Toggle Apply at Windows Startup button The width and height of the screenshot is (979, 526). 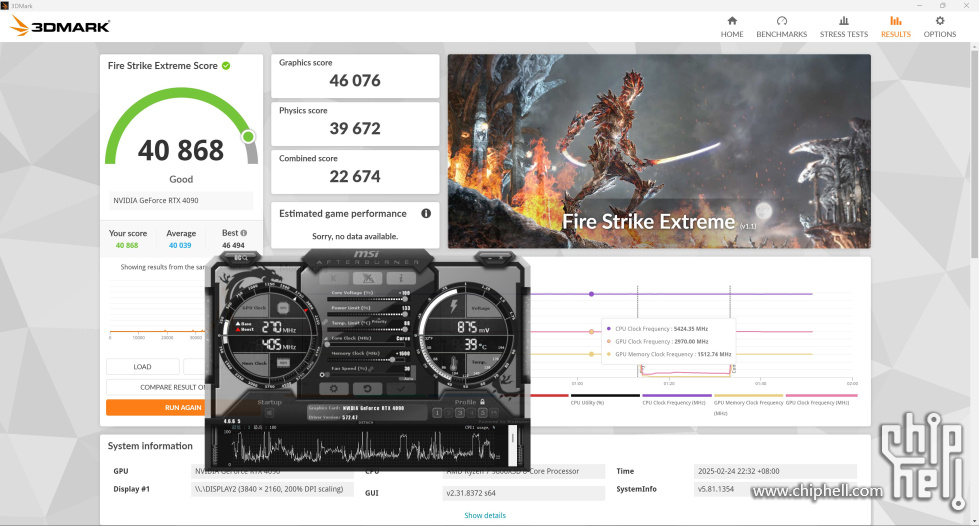pos(269,413)
